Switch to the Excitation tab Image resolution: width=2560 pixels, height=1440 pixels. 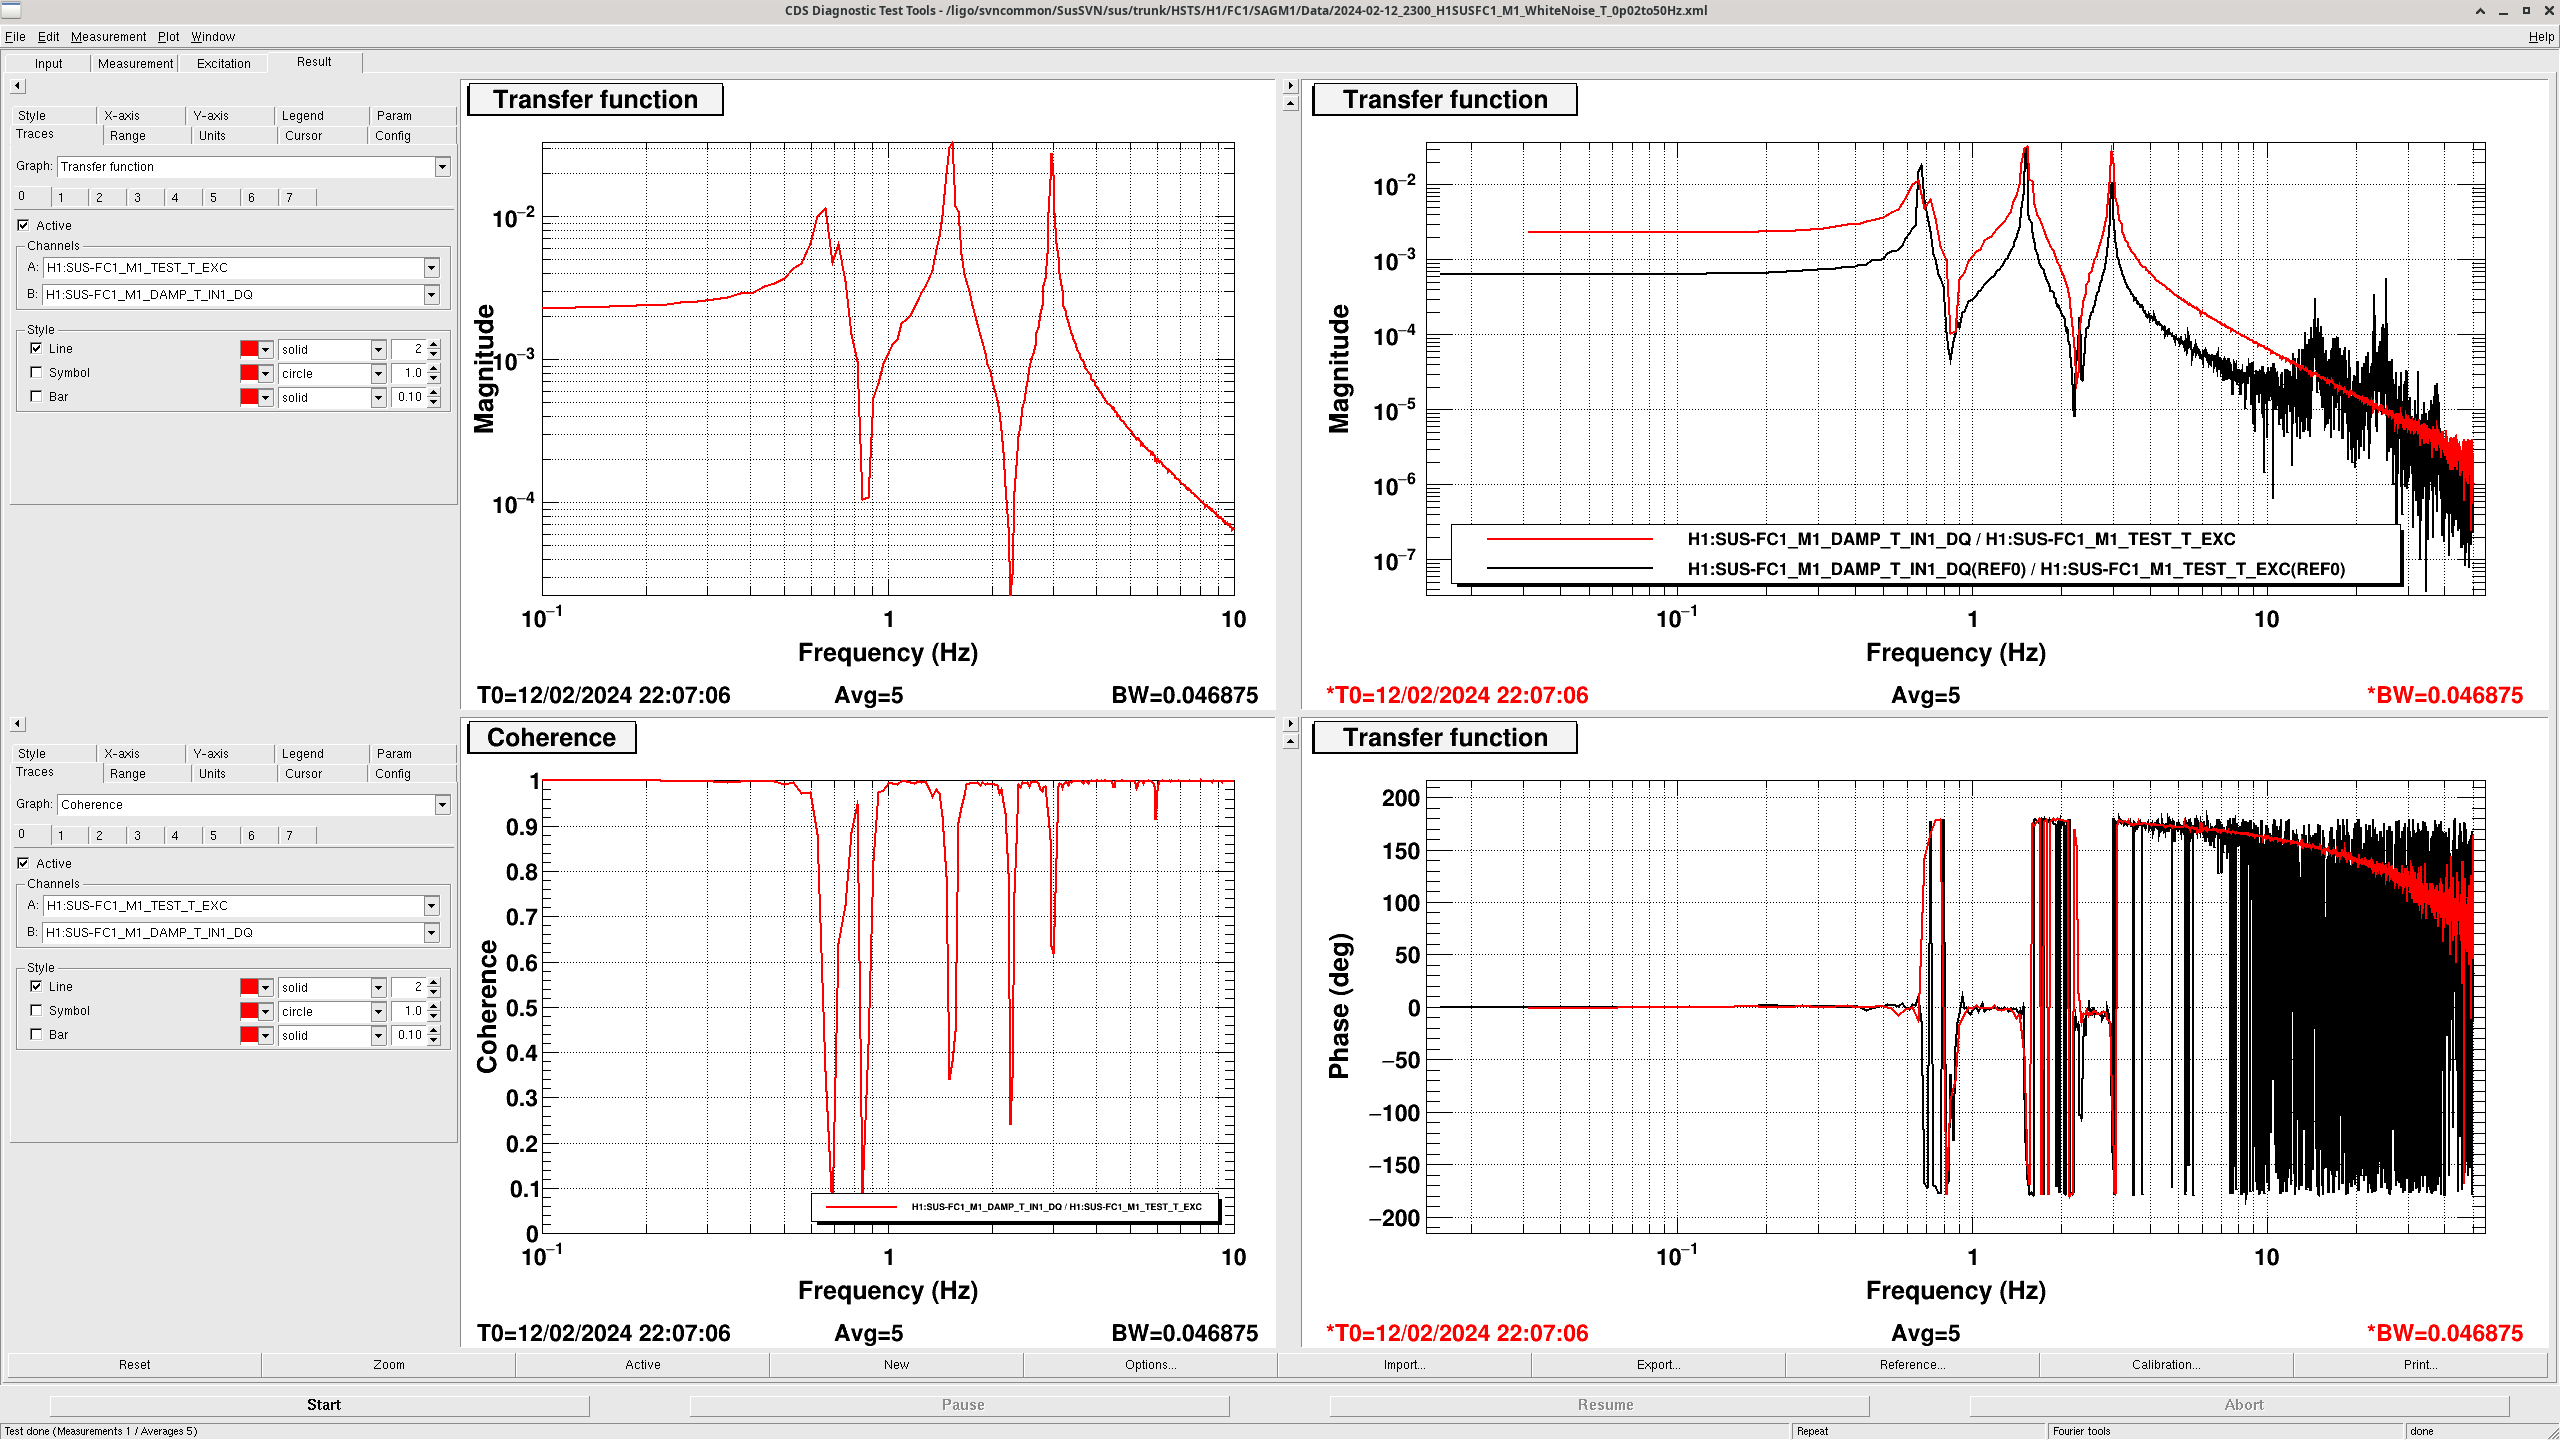[x=223, y=63]
